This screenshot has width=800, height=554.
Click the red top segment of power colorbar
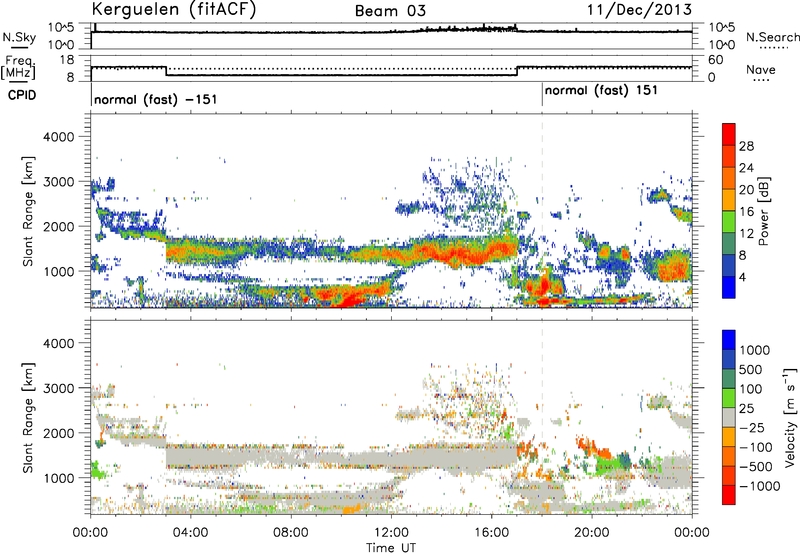point(729,134)
